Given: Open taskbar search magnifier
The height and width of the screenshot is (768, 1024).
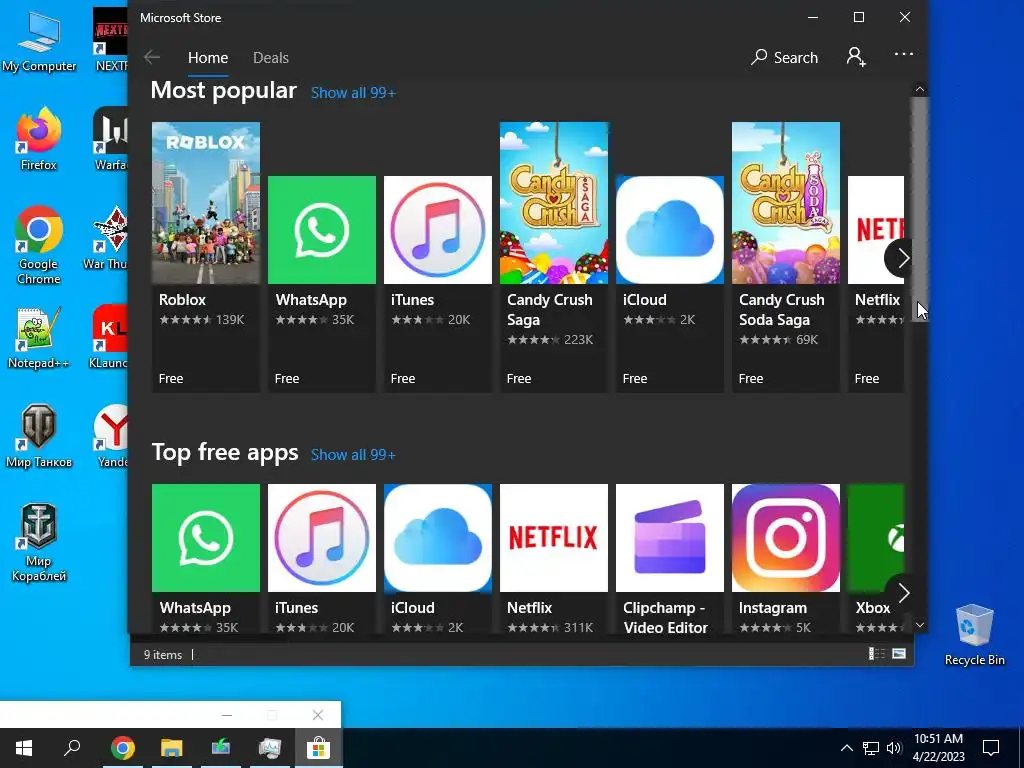Looking at the screenshot, I should (72, 748).
